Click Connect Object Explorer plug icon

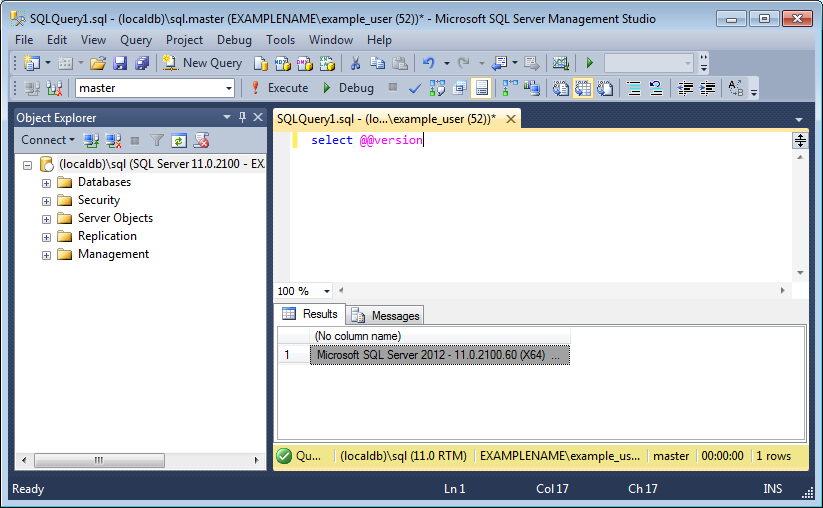click(91, 140)
